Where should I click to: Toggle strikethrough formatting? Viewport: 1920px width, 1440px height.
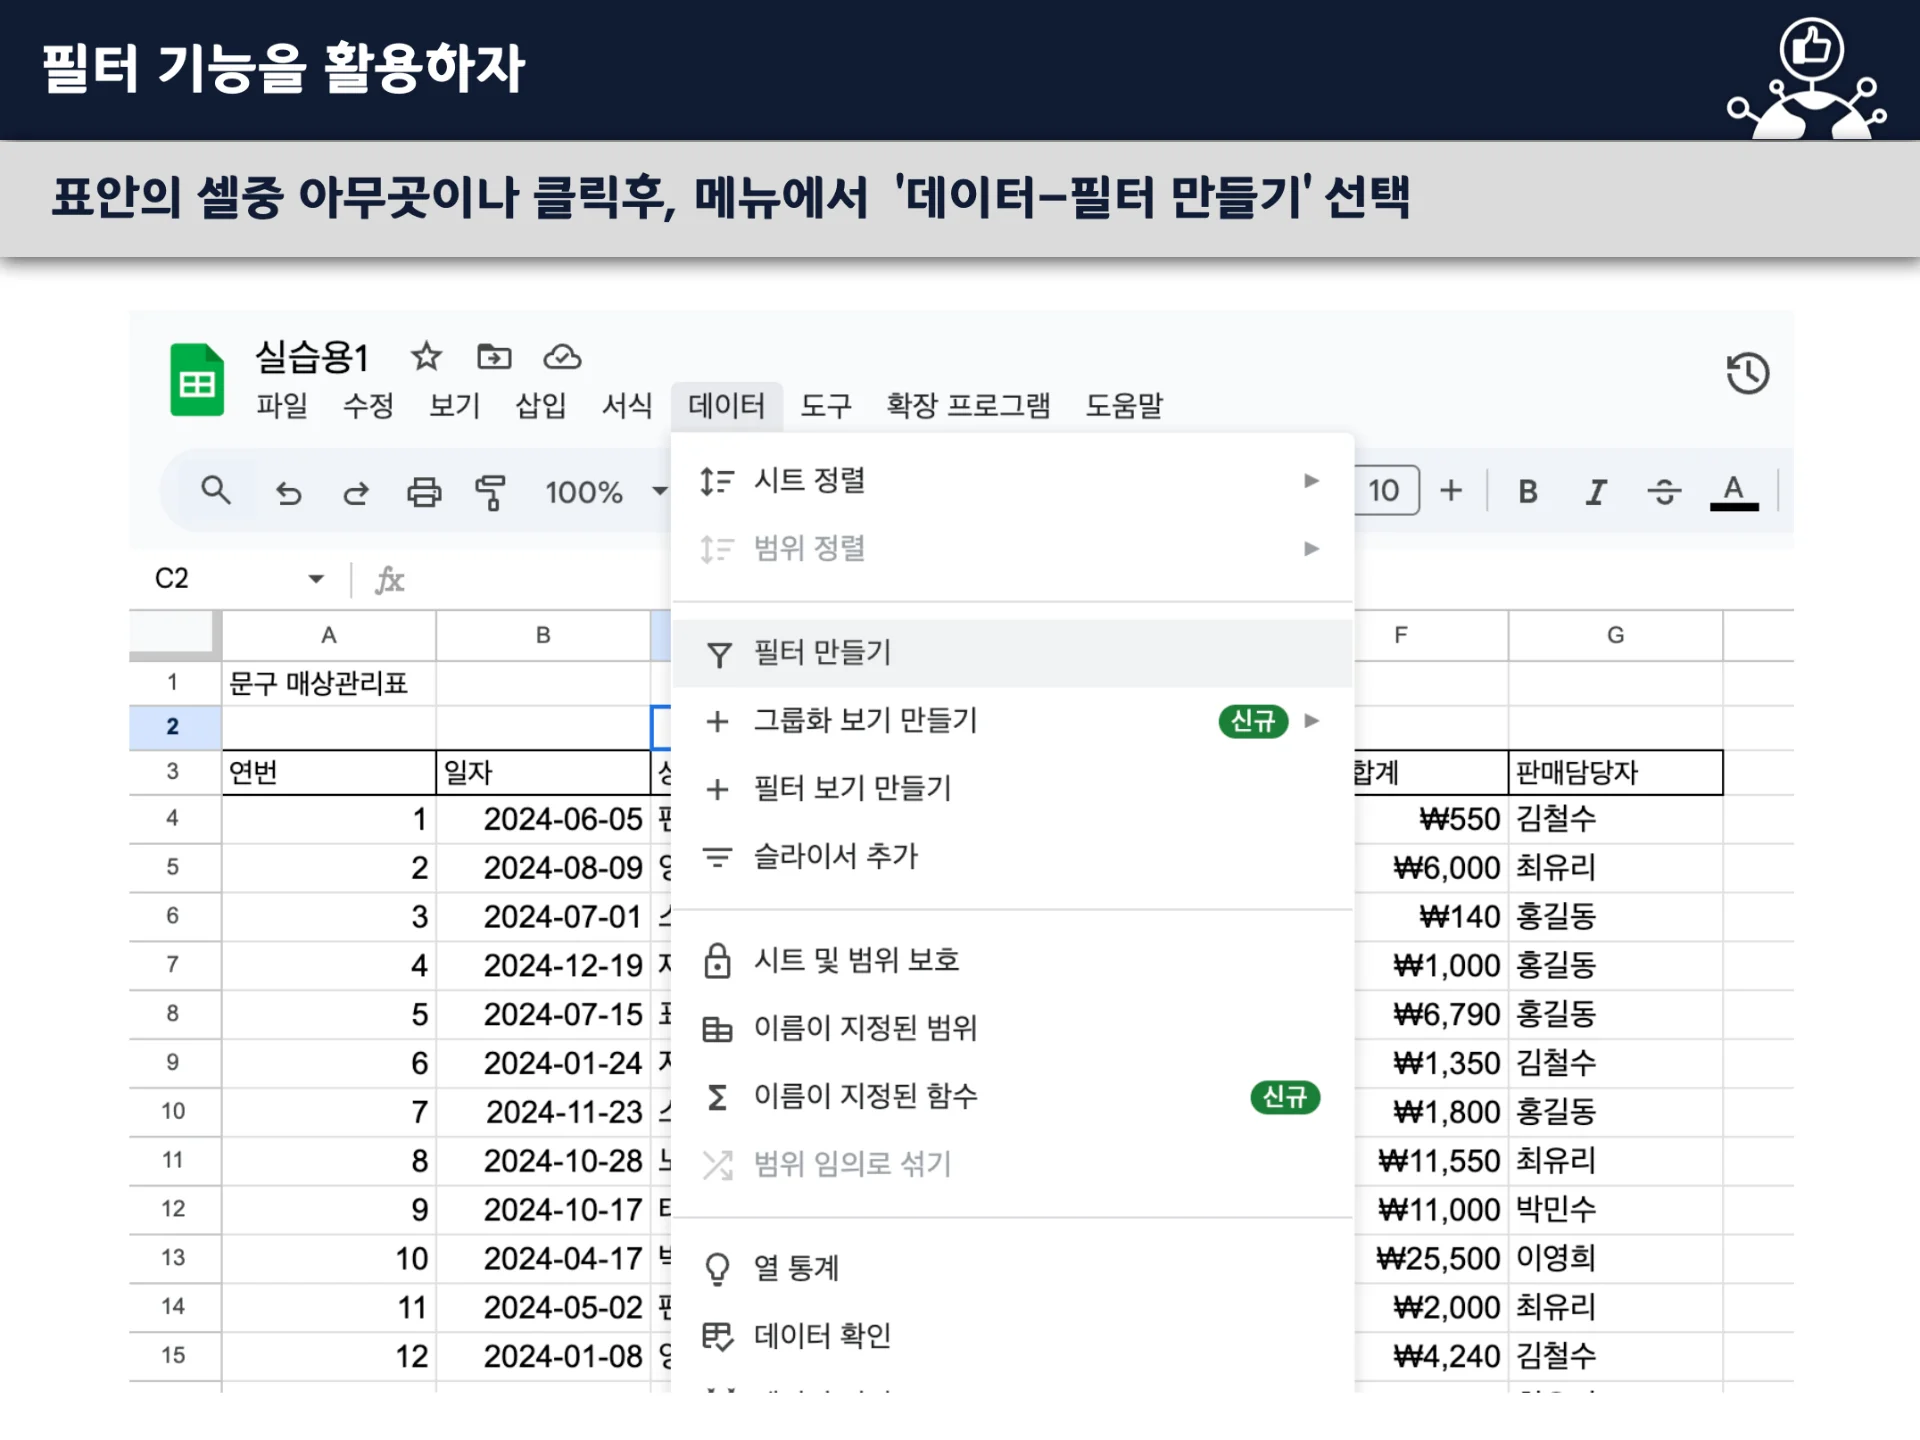[1664, 491]
